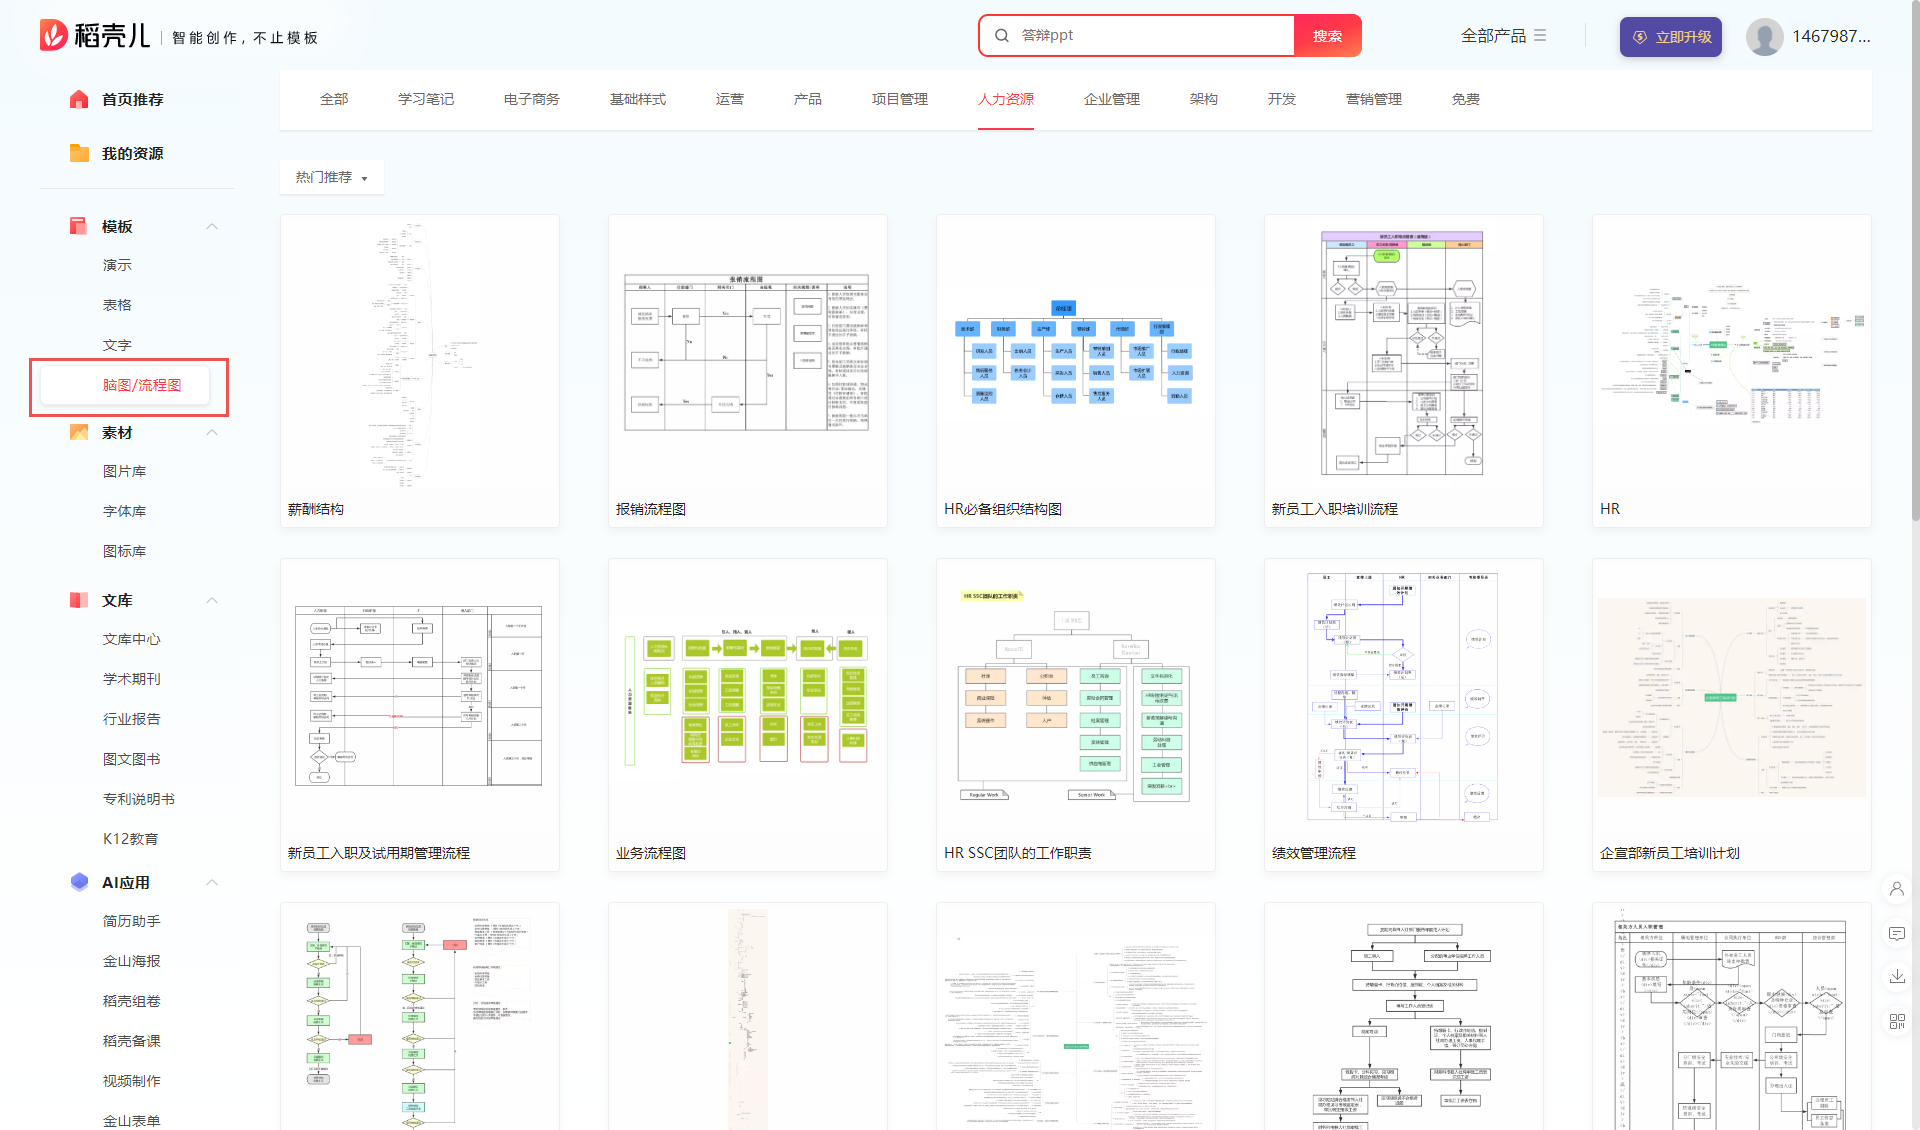Image resolution: width=1920 pixels, height=1130 pixels.
Task: Click the Docer flame logo icon
Action: point(54,35)
